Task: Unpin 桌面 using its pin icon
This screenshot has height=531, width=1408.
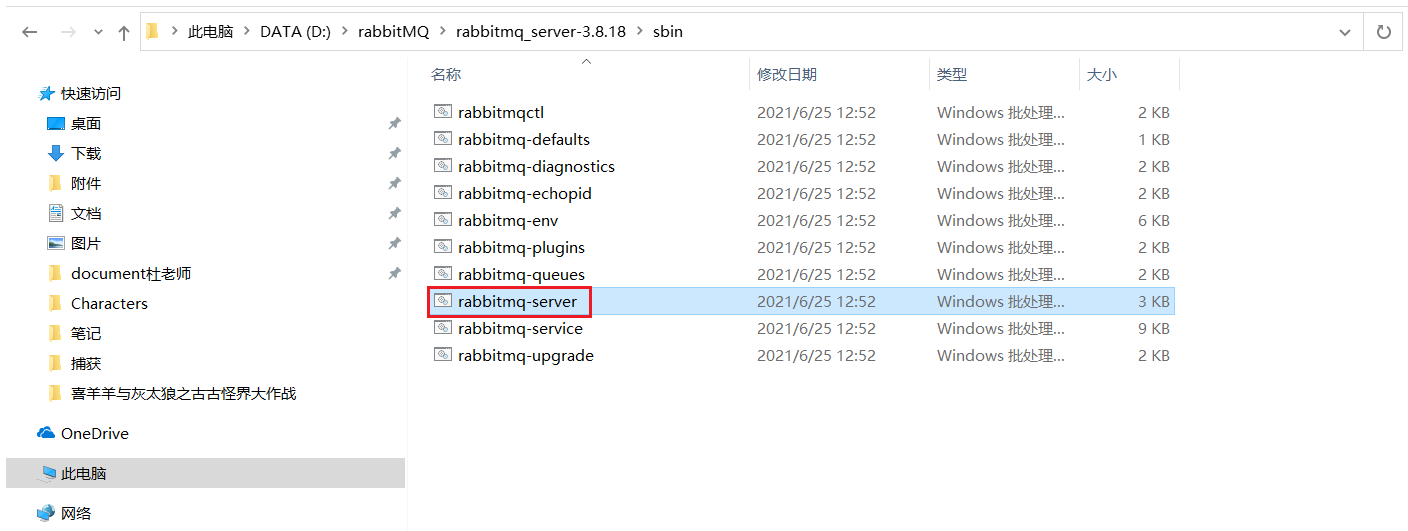Action: (394, 123)
